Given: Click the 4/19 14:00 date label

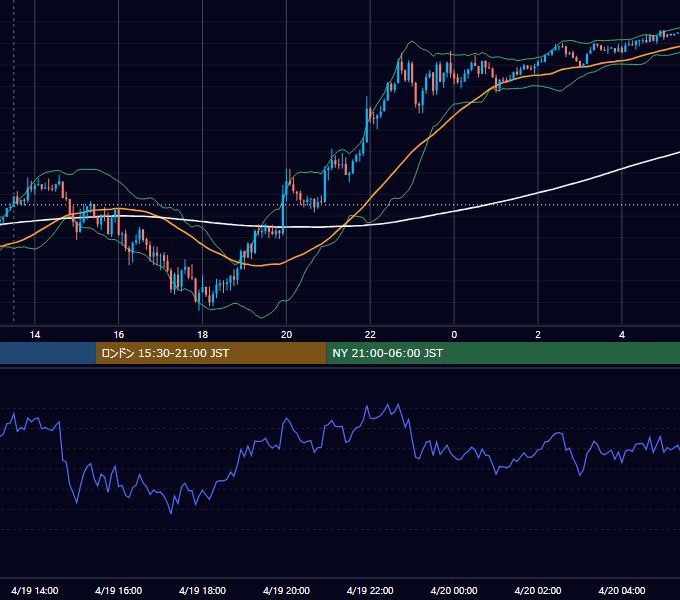Looking at the screenshot, I should pyautogui.click(x=35, y=590).
